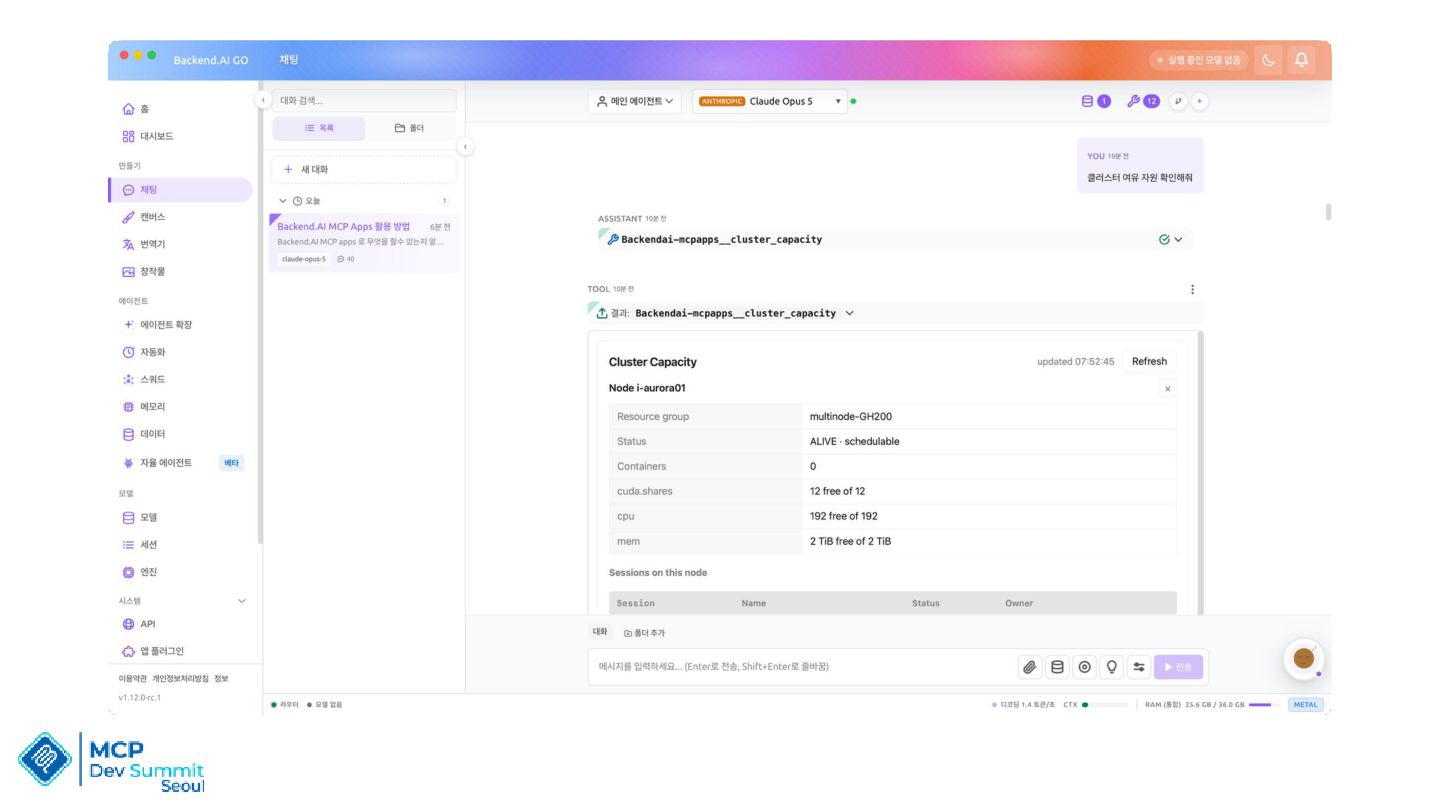Switch conversation list to 목록 view
Viewport: 1440px width, 811px height.
pos(319,128)
